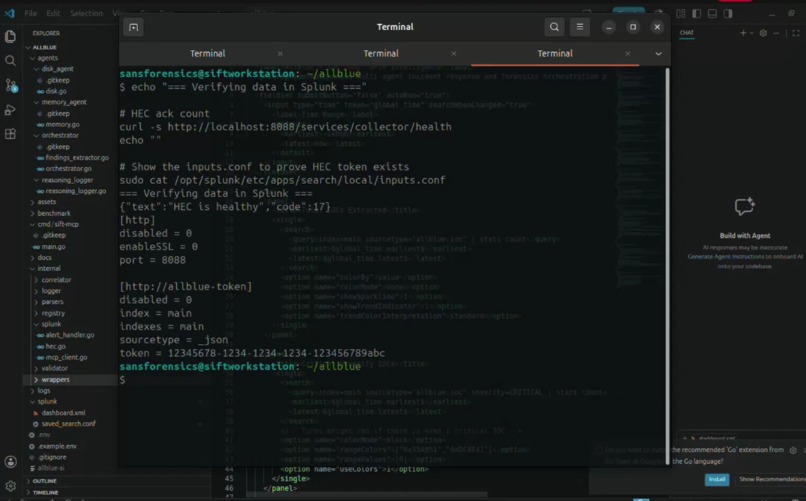Open saved_search.conf file

click(68, 424)
